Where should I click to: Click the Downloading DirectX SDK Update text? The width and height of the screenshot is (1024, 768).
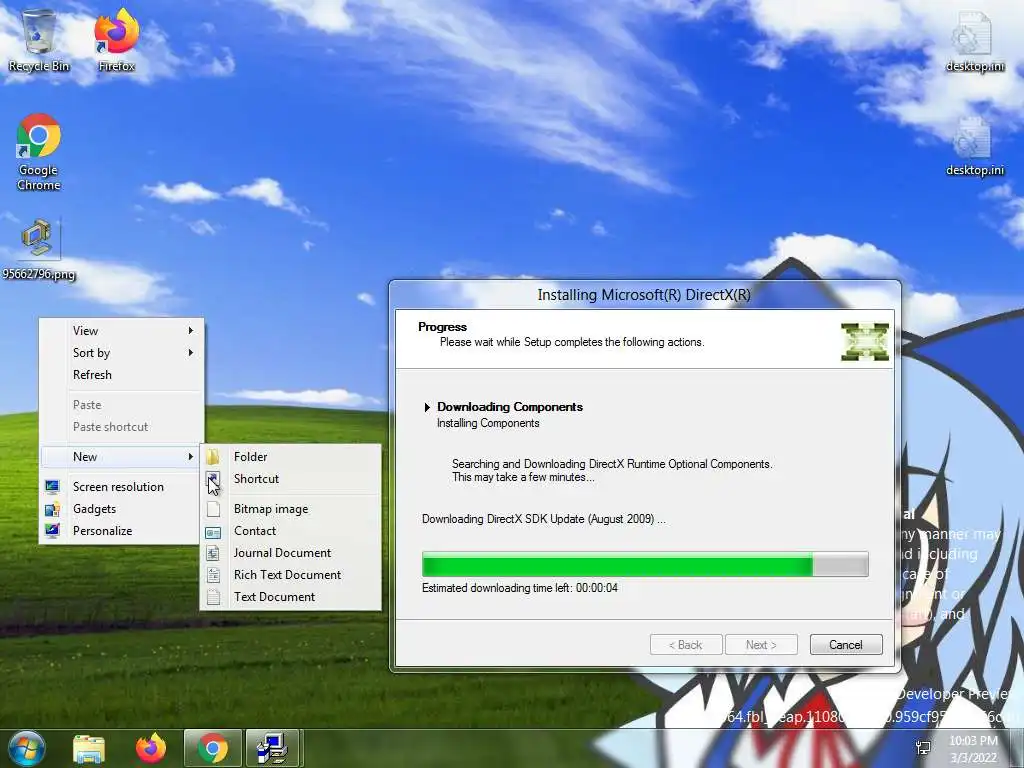[544, 519]
